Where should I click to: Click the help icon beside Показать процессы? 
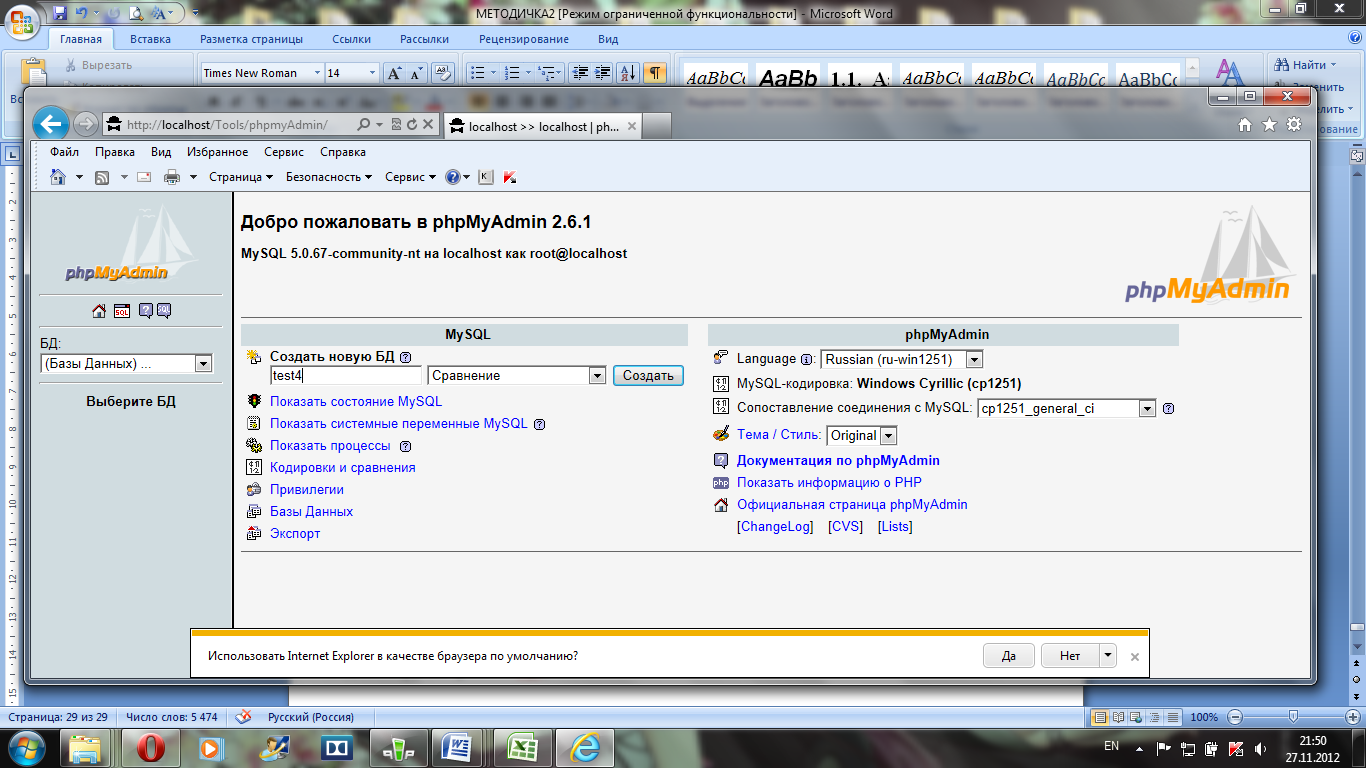click(405, 446)
